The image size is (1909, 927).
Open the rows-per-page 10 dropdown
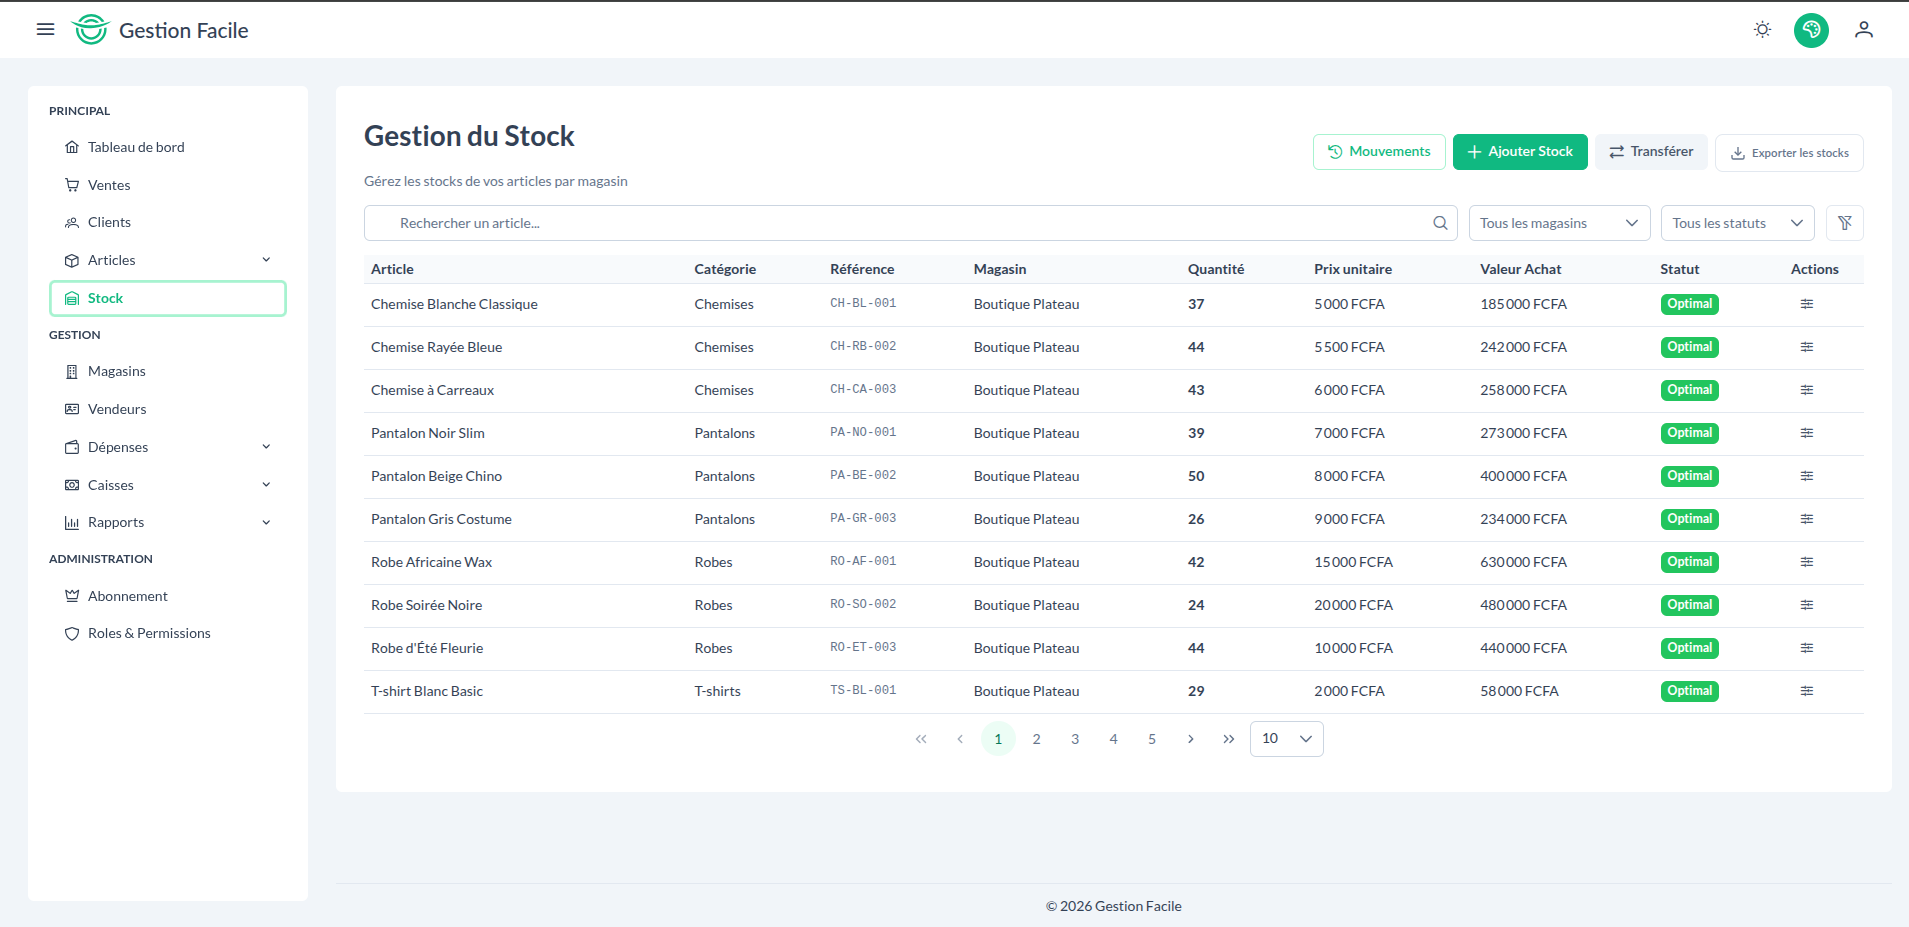pyautogui.click(x=1286, y=739)
